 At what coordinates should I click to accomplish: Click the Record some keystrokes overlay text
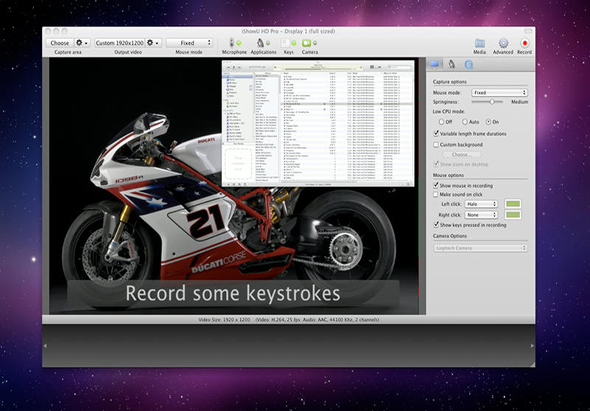pos(233,293)
